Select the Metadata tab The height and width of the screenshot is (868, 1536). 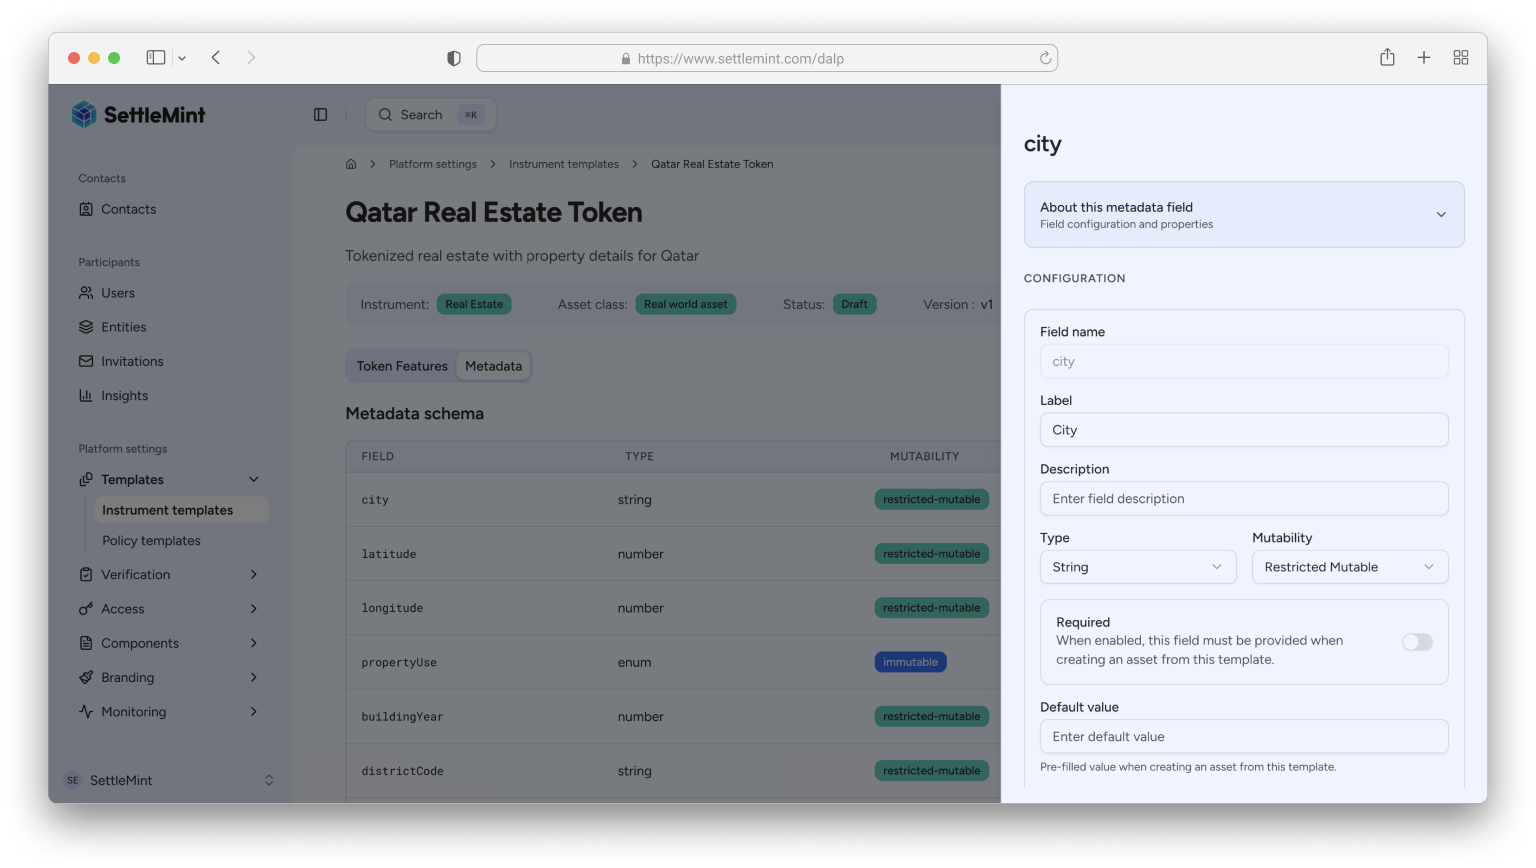(x=493, y=366)
